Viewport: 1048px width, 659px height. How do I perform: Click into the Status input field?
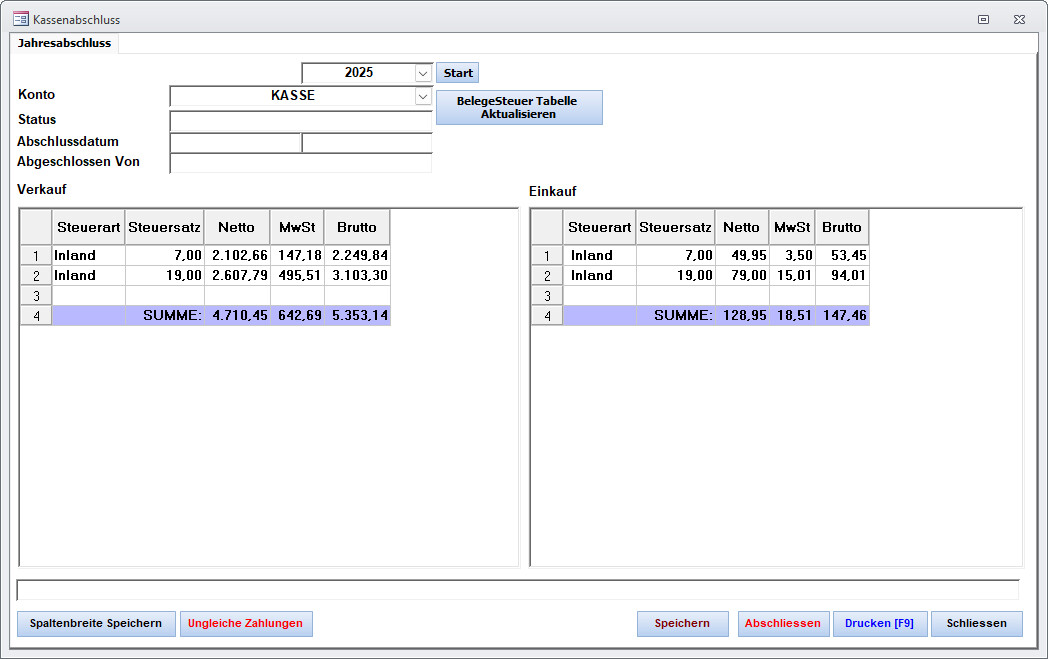click(300, 120)
